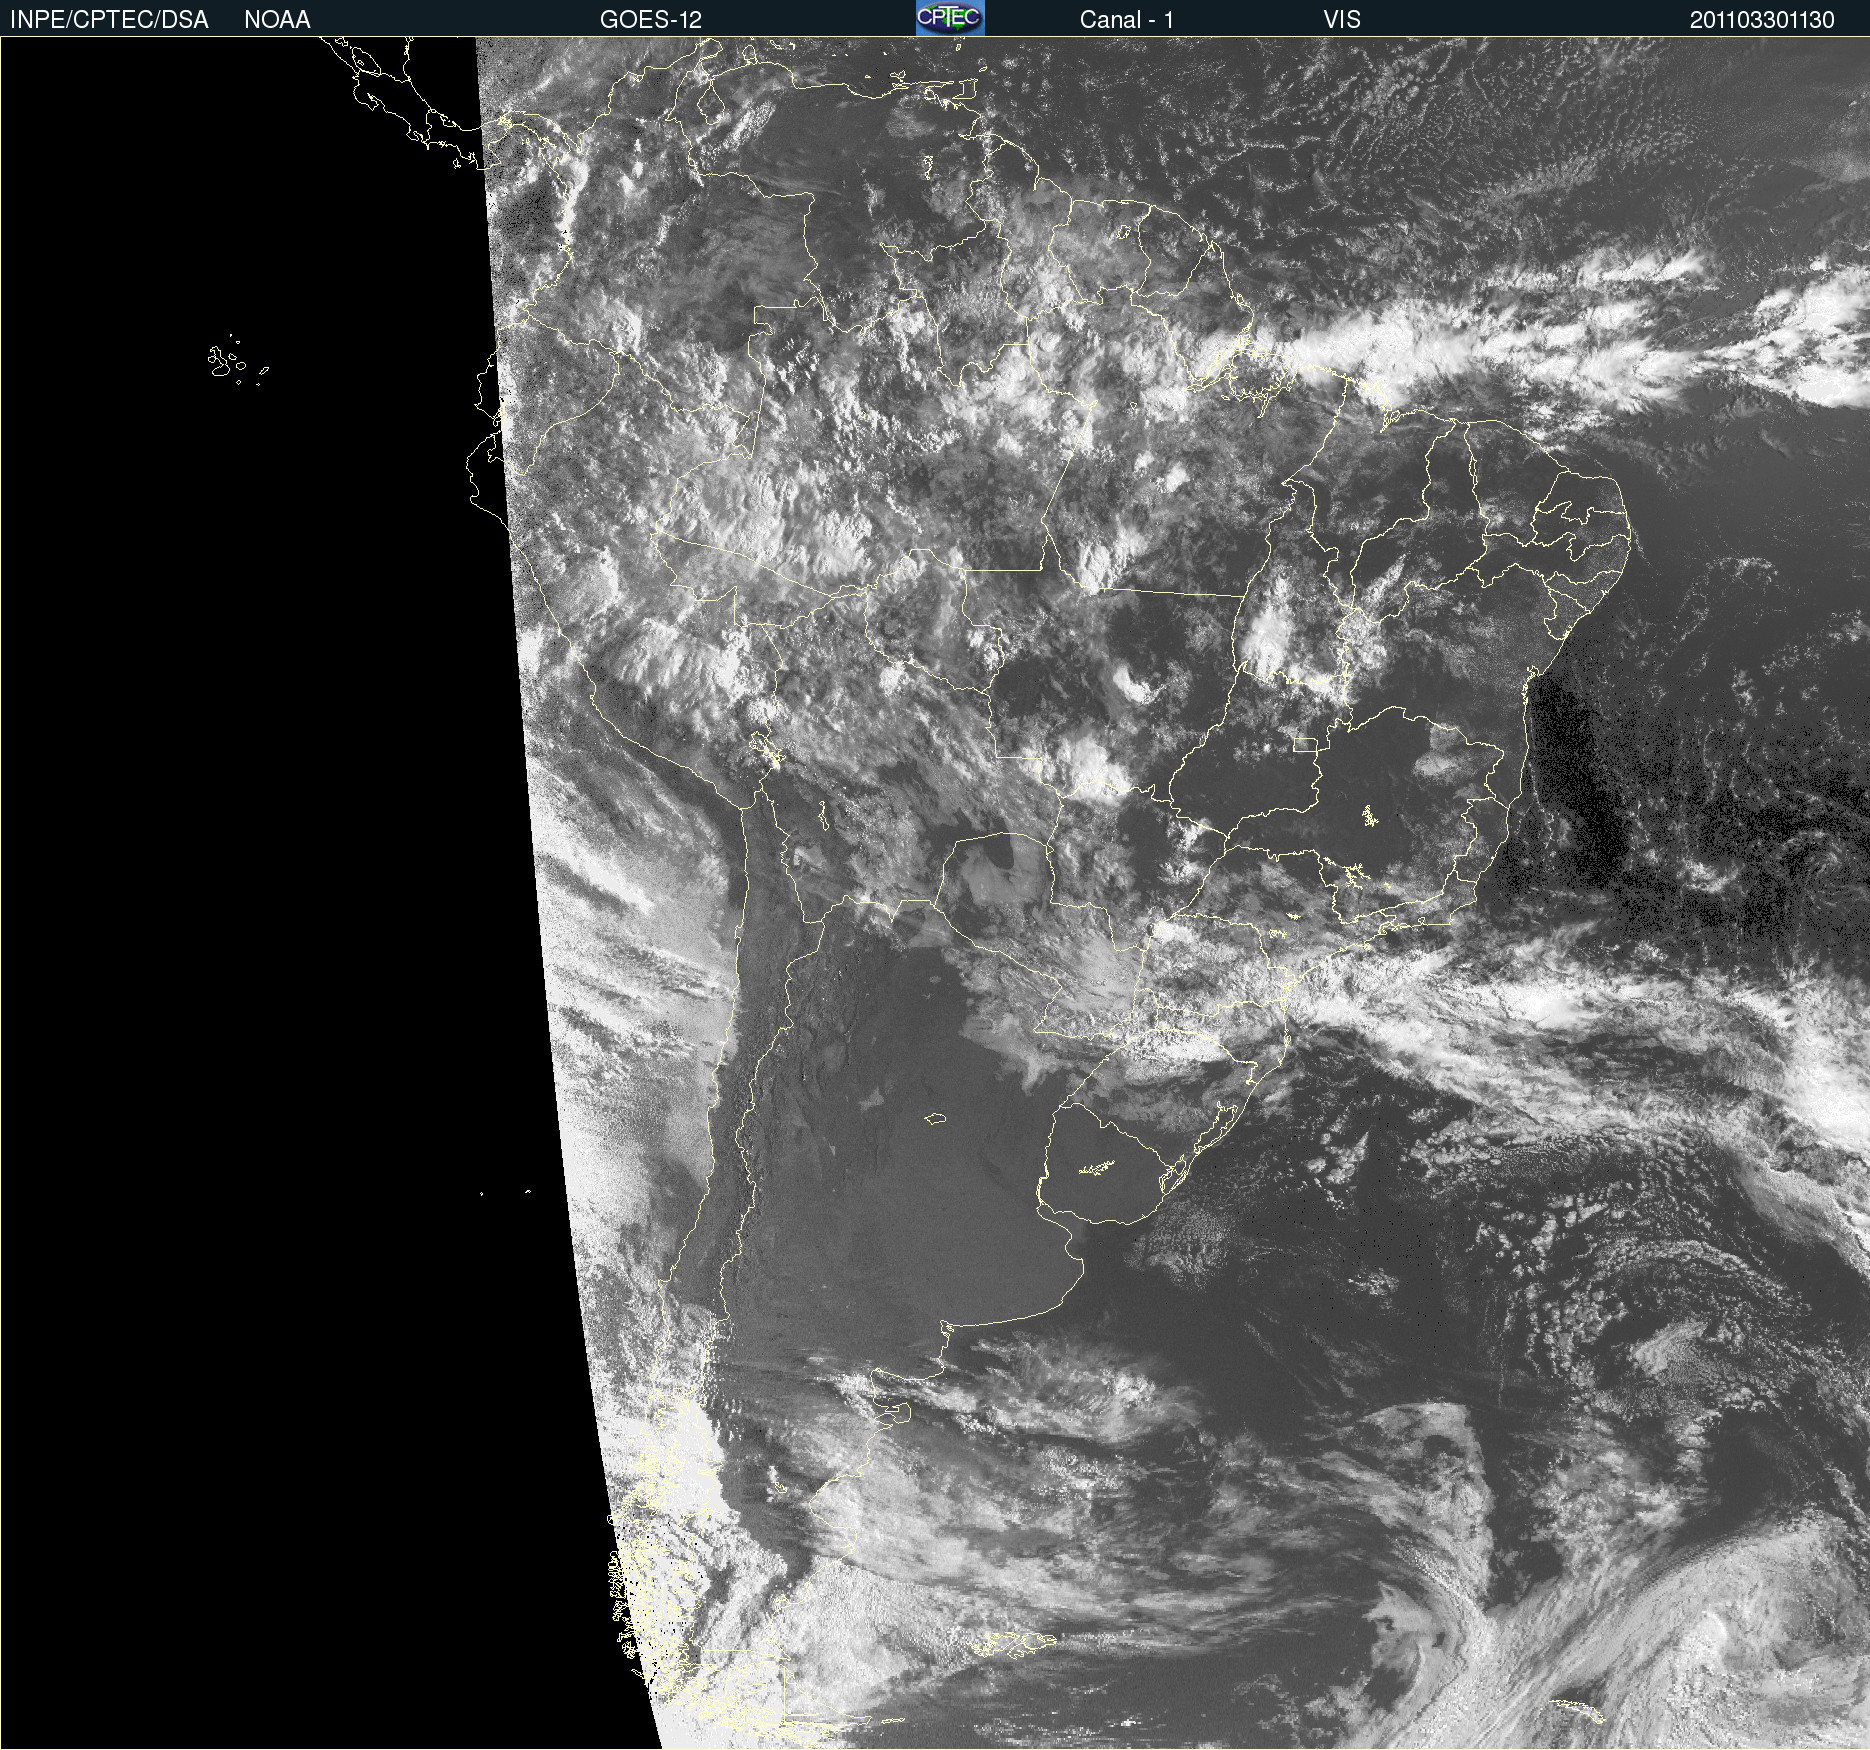Click the 'VIS' label in header
Viewport: 1870px width, 1750px height.
click(1342, 20)
